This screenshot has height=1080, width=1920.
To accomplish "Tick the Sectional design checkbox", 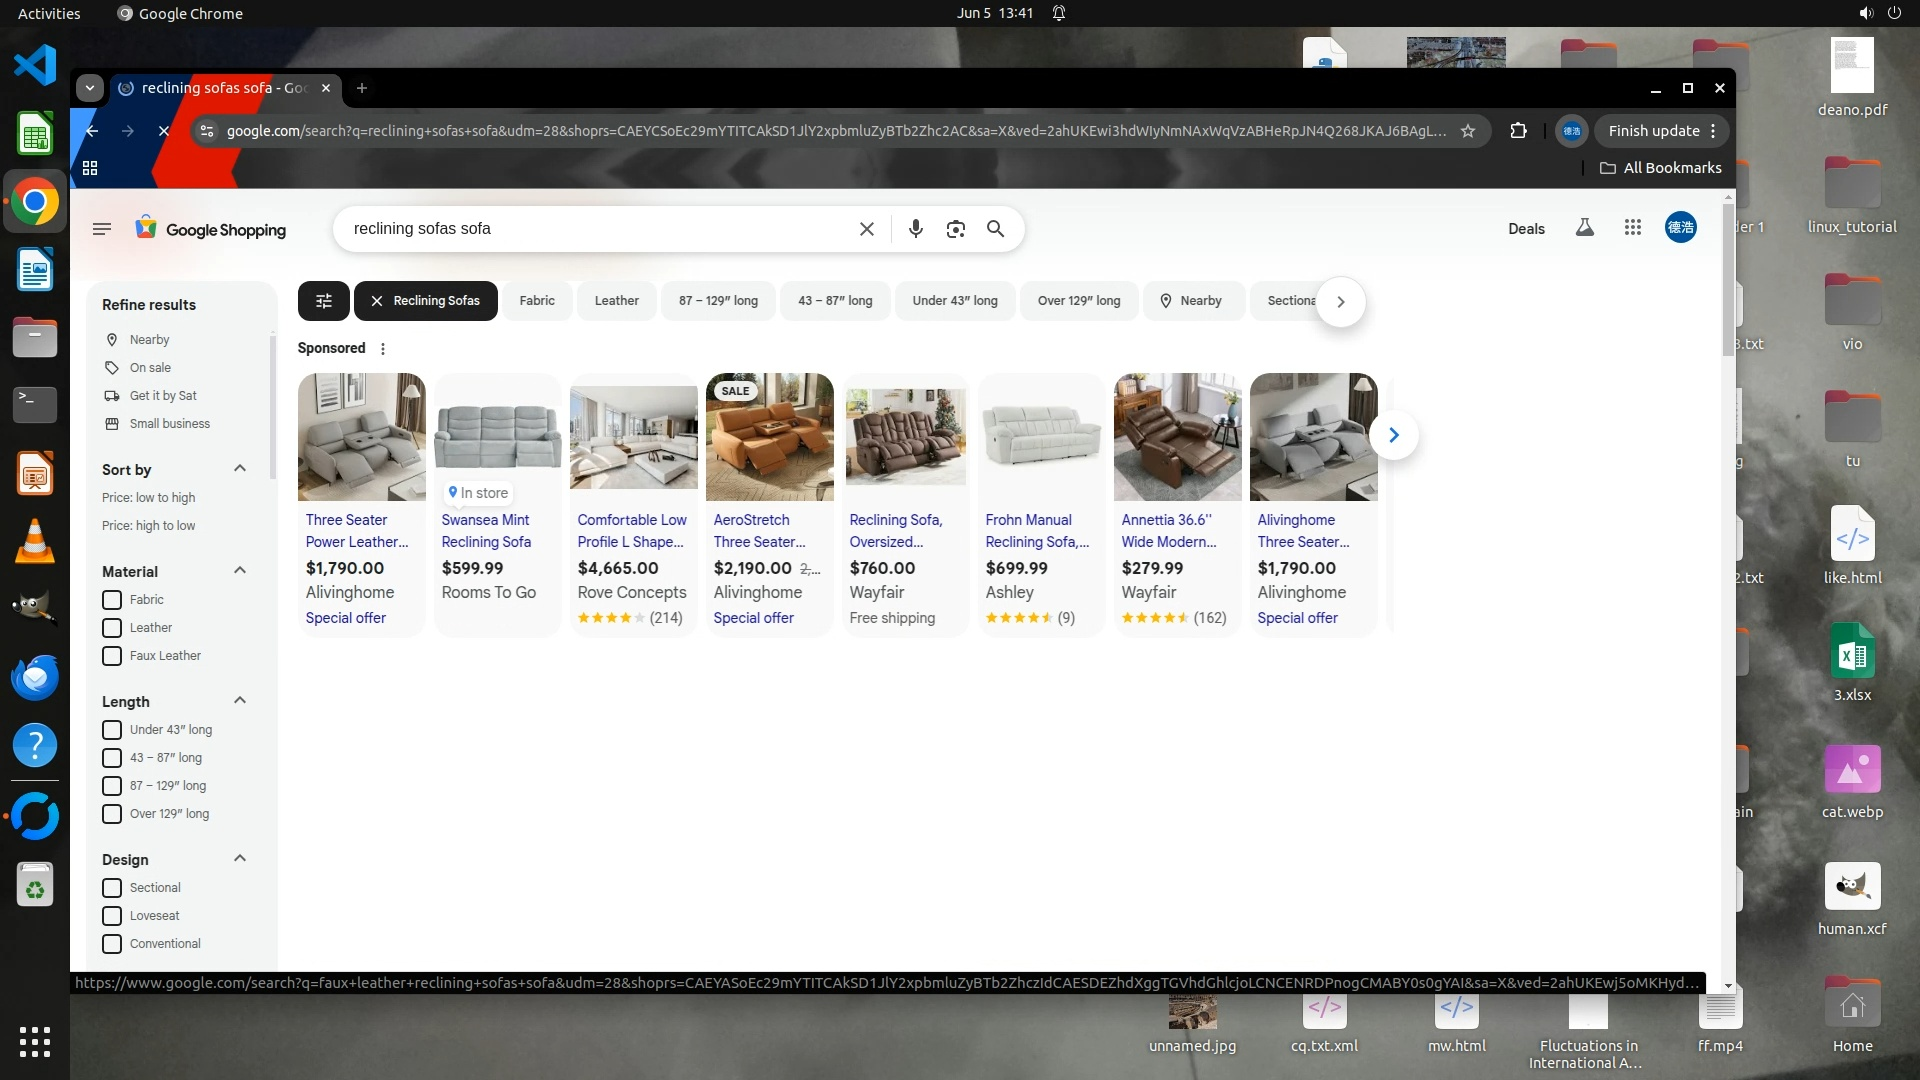I will [112, 888].
